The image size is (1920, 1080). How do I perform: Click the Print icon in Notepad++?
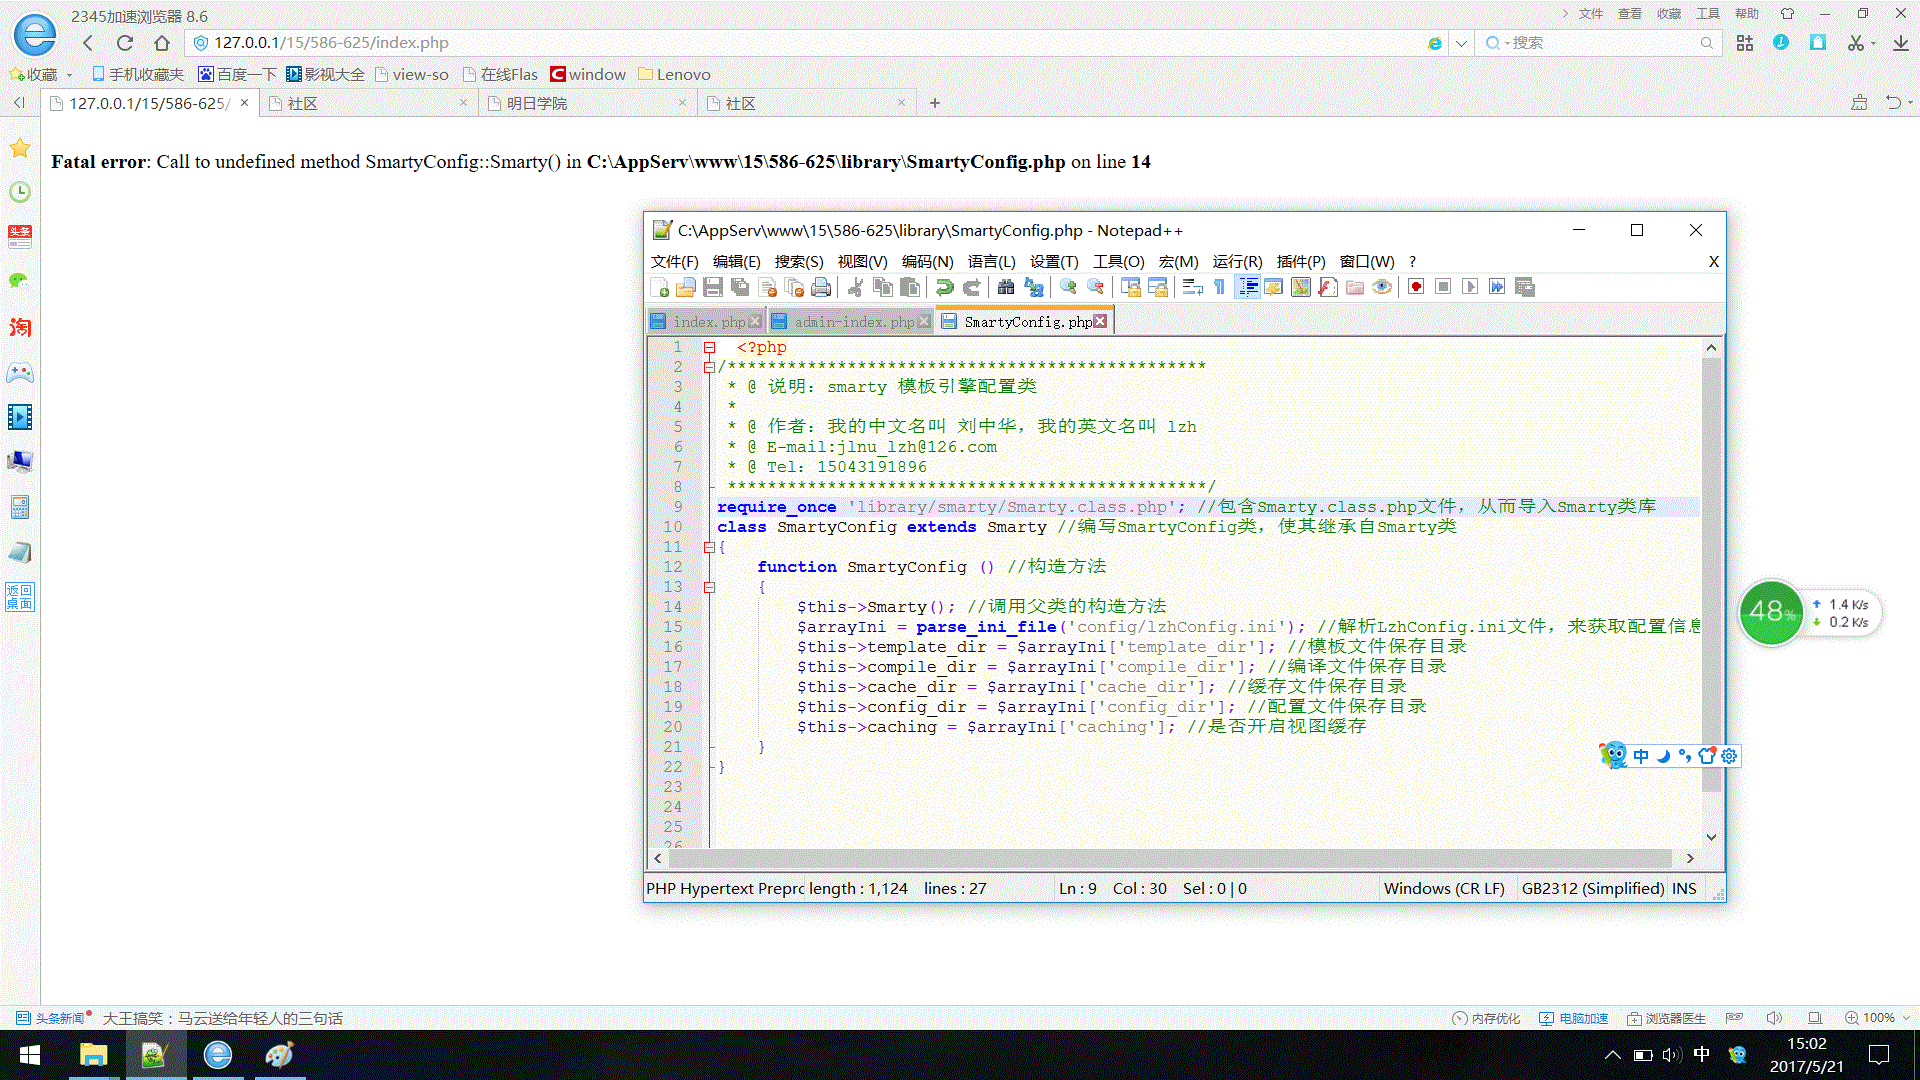[x=821, y=288]
